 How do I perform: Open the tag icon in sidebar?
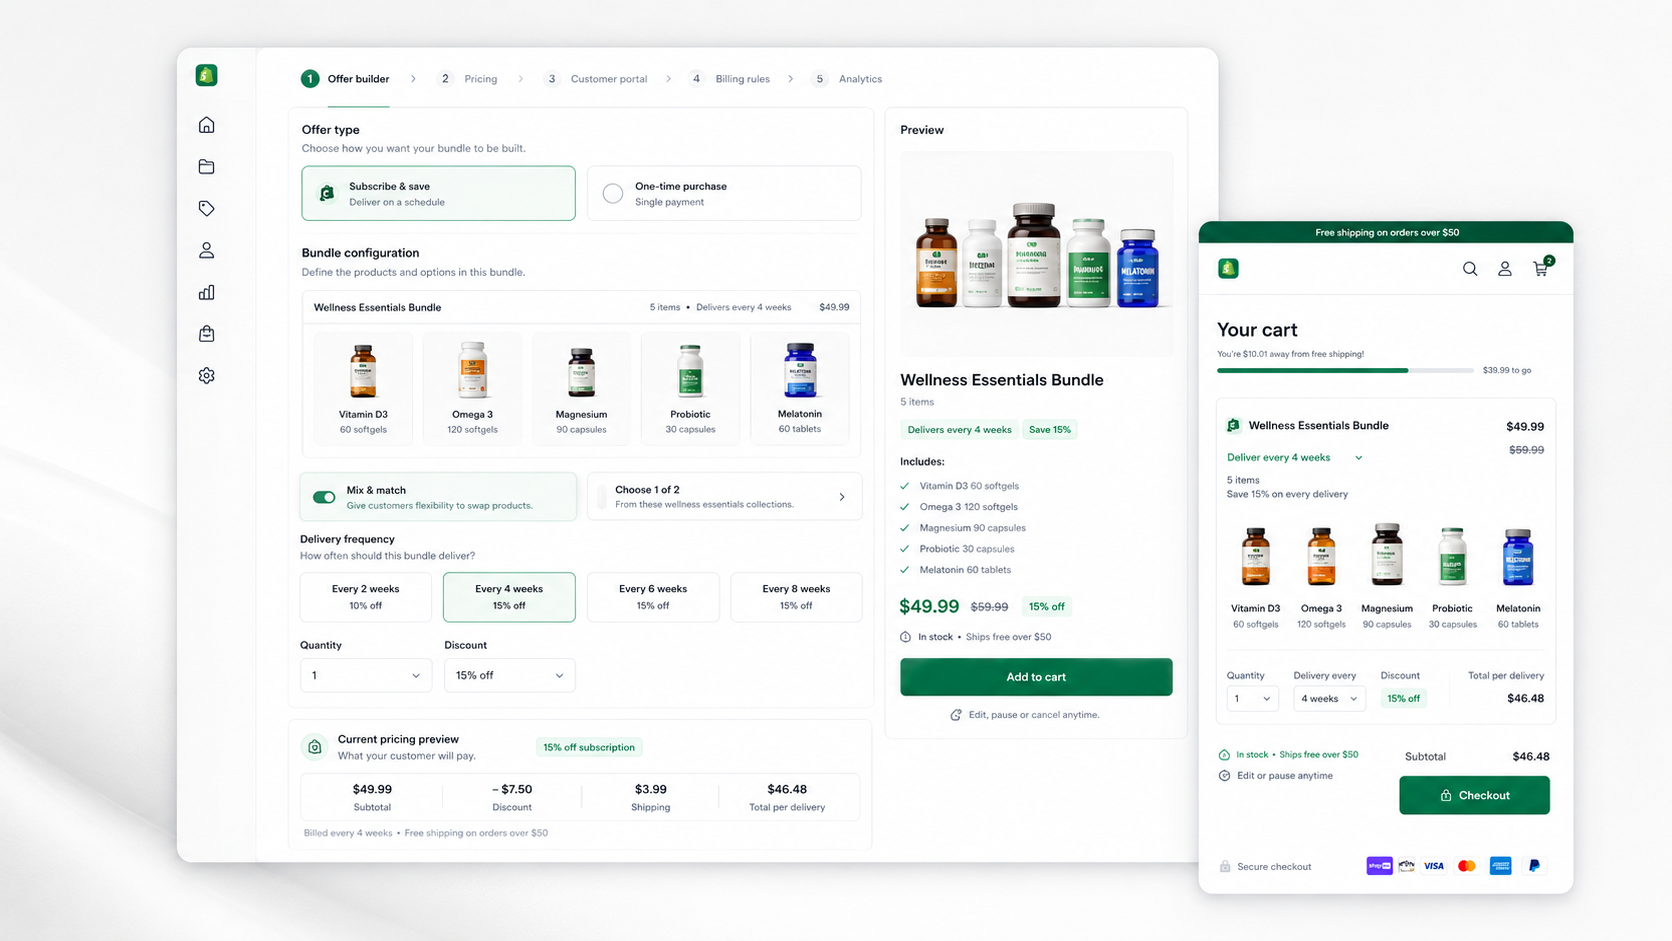[206, 208]
